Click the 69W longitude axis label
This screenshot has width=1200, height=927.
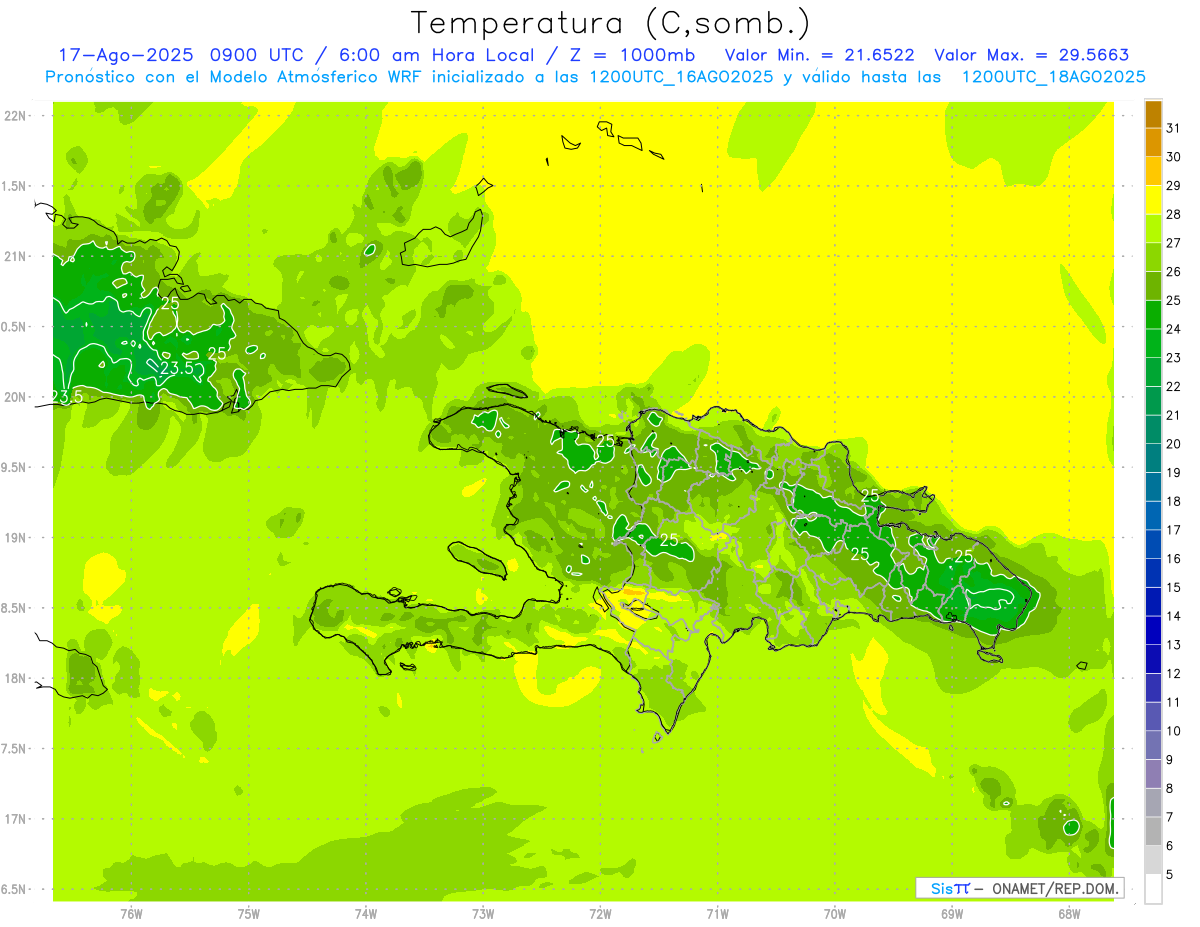tap(952, 914)
